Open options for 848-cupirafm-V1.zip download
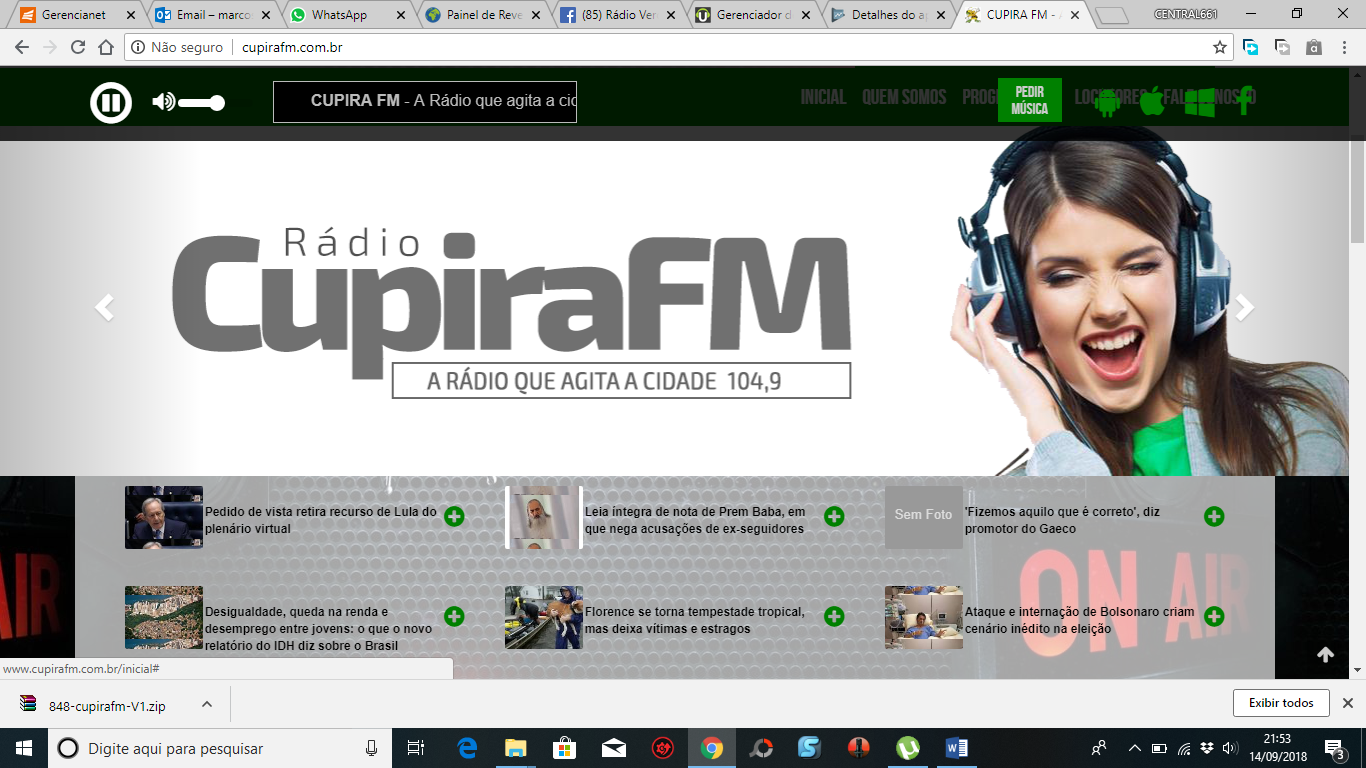The image size is (1366, 768). tap(207, 704)
